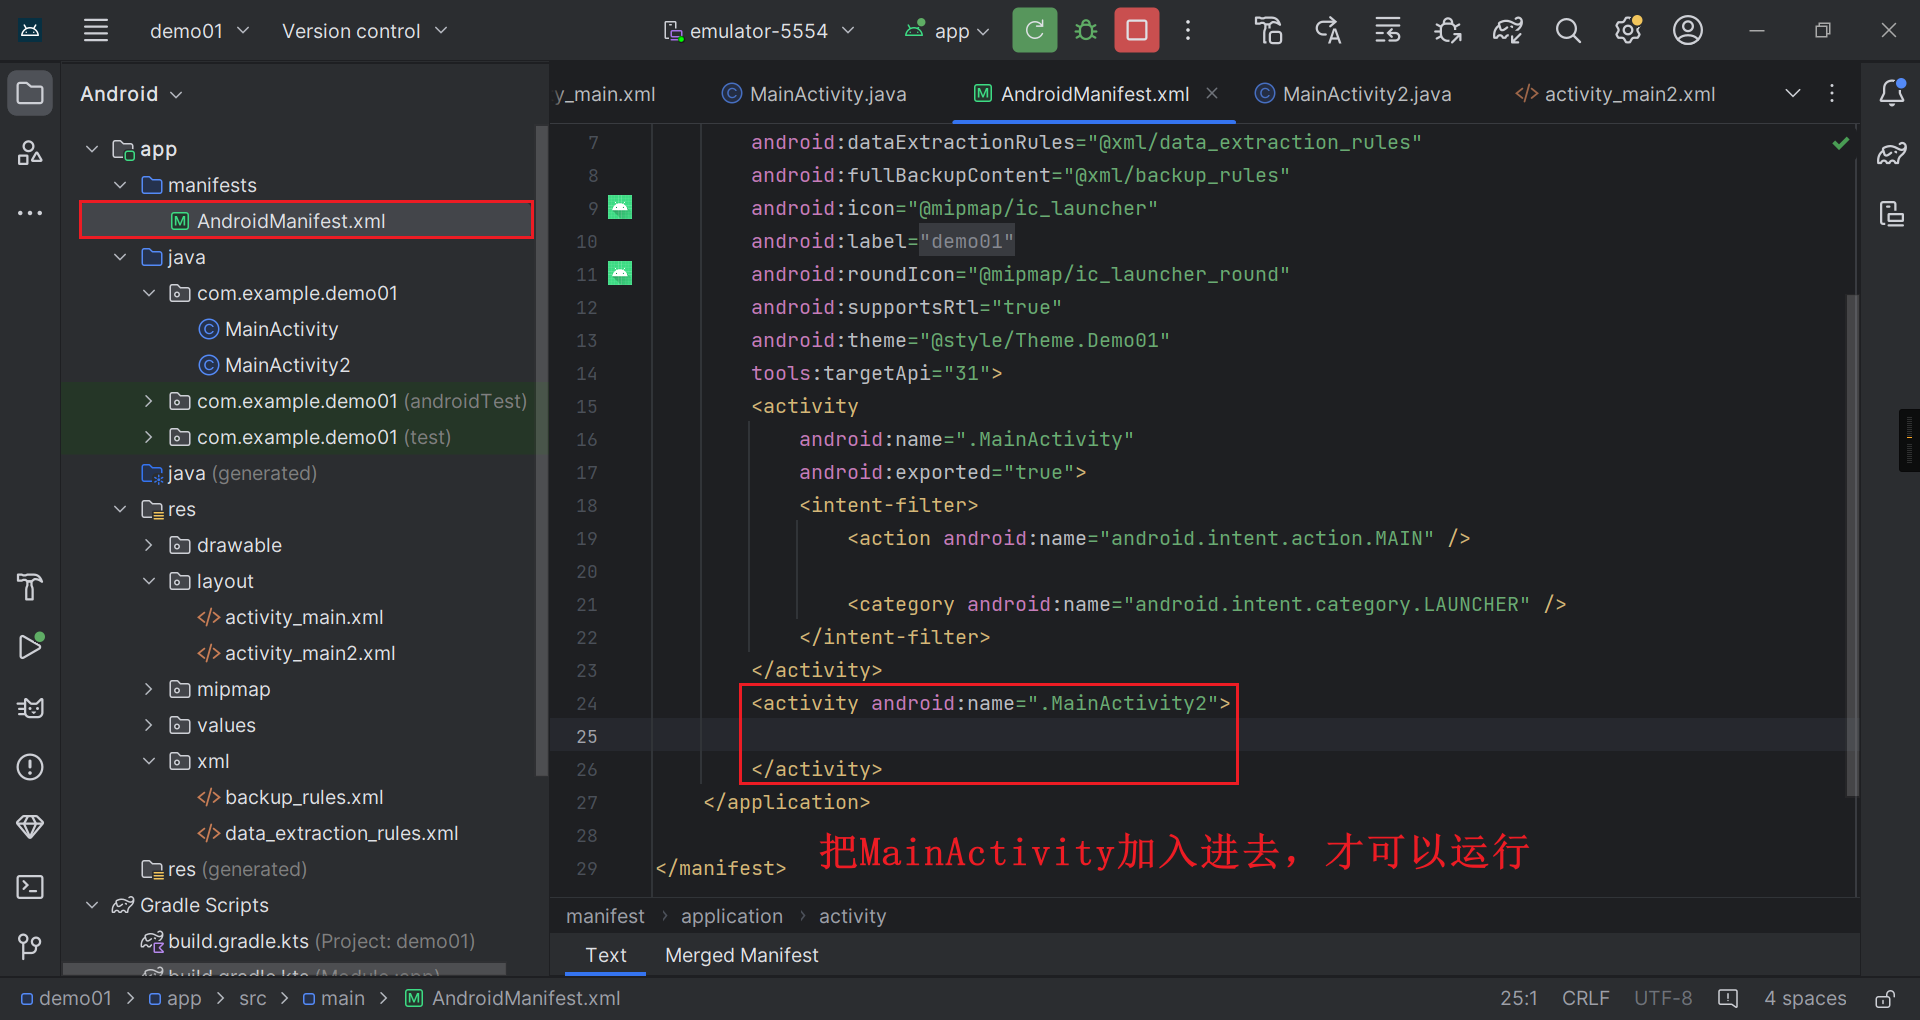This screenshot has width=1920, height=1020.
Task: Sync project with Gradle files
Action: (1508, 31)
